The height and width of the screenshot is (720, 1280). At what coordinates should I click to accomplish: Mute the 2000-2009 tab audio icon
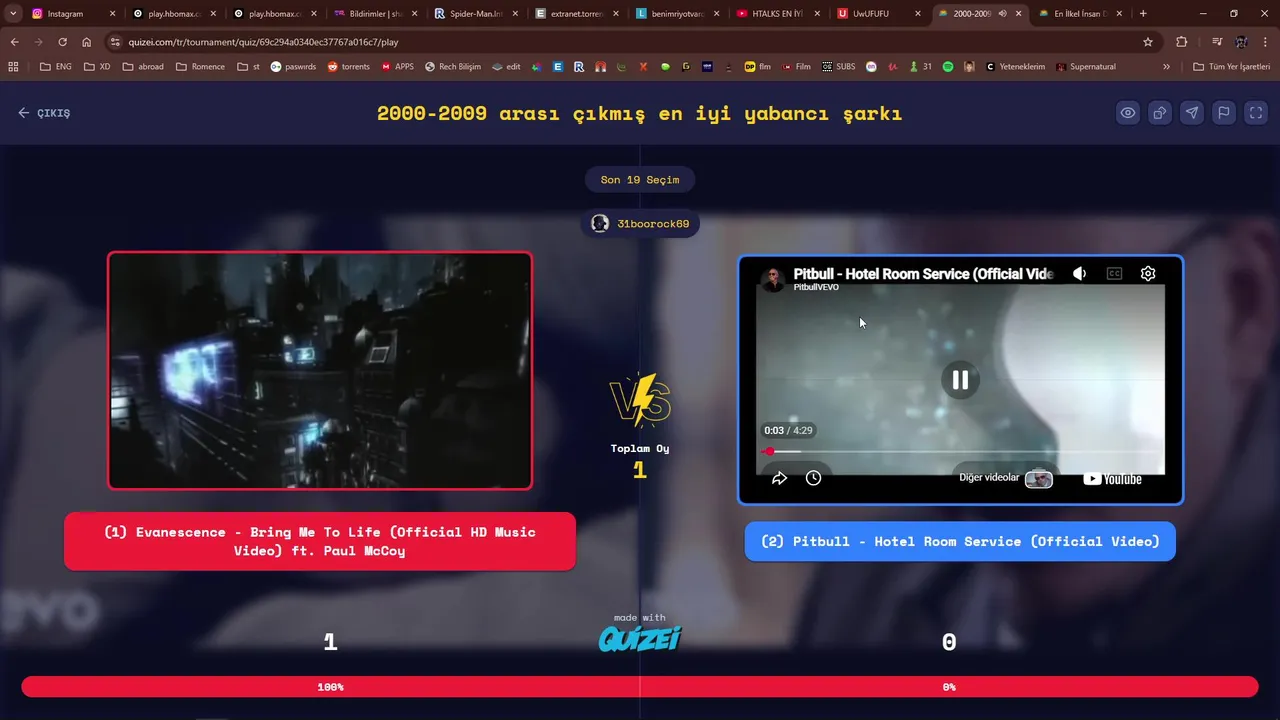coord(1002,14)
